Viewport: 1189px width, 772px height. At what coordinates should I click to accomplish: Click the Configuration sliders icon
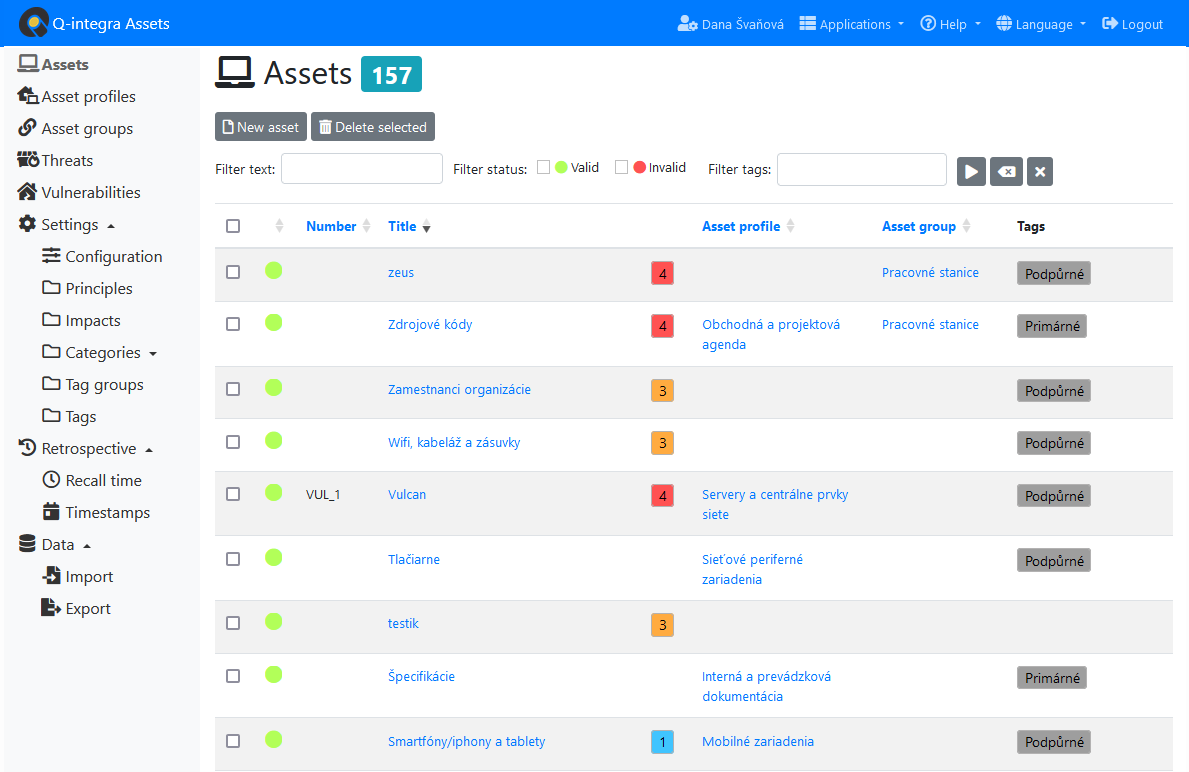[51, 256]
